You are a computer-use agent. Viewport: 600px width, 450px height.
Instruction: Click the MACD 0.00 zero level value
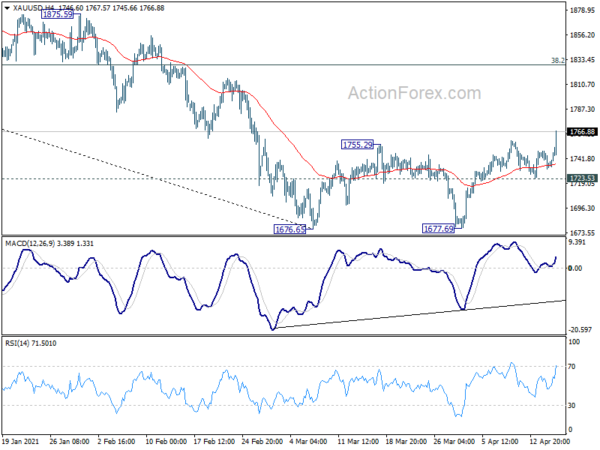[576, 268]
